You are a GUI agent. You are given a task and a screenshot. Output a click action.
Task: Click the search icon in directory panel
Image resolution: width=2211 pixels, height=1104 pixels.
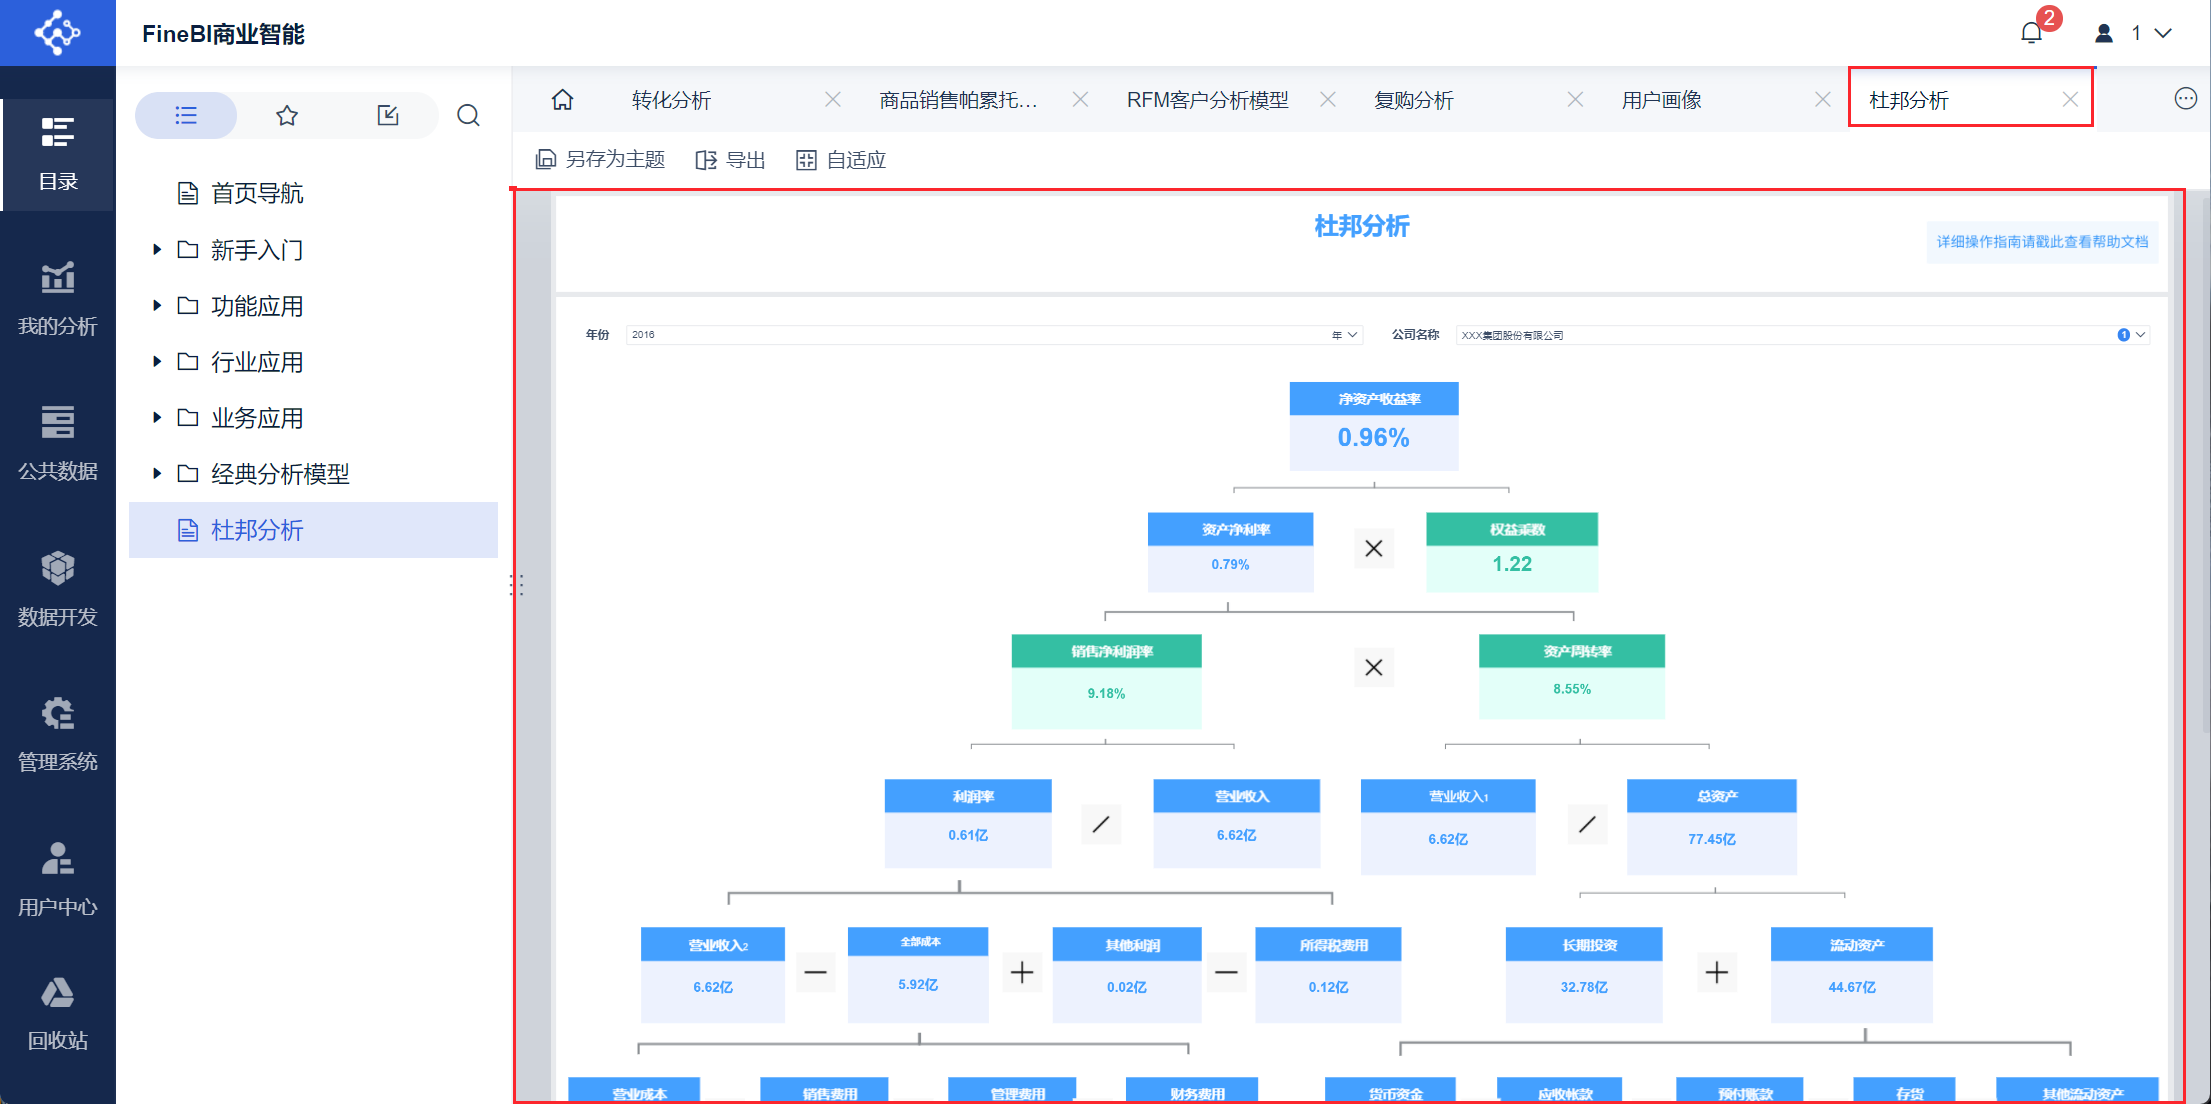(468, 115)
